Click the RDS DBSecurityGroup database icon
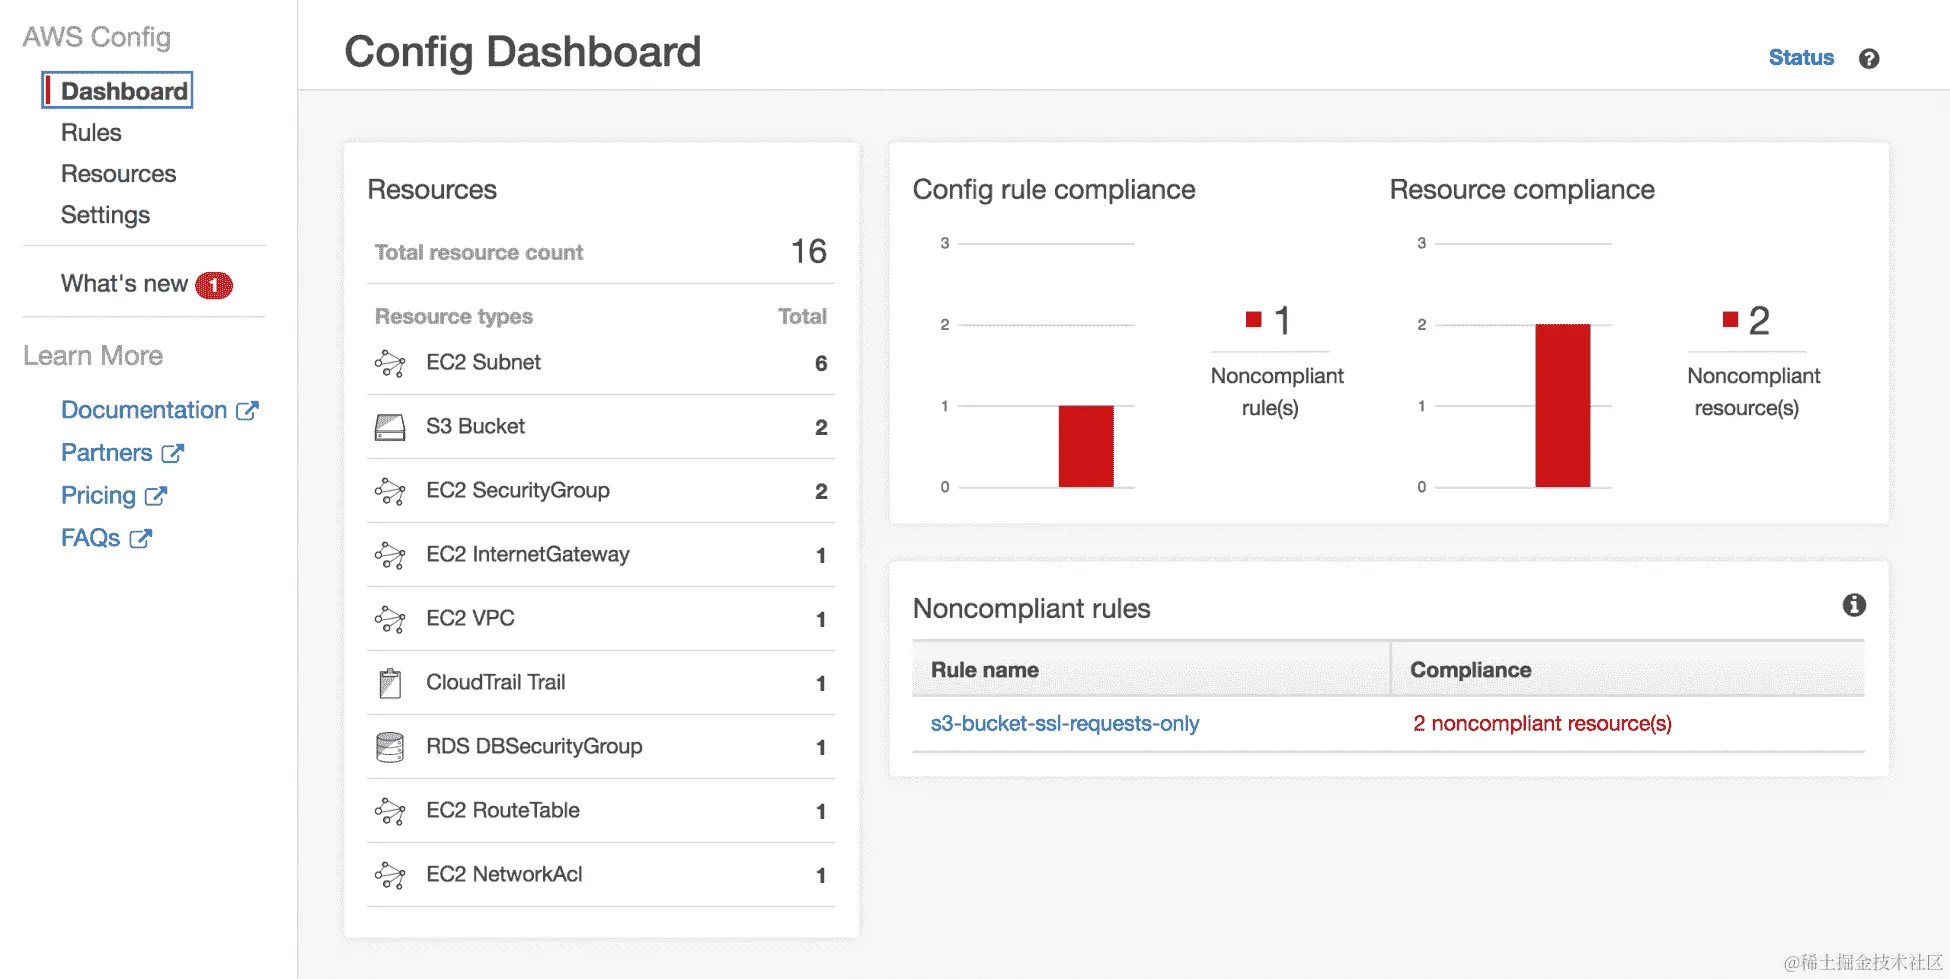The width and height of the screenshot is (1950, 979). pos(390,747)
